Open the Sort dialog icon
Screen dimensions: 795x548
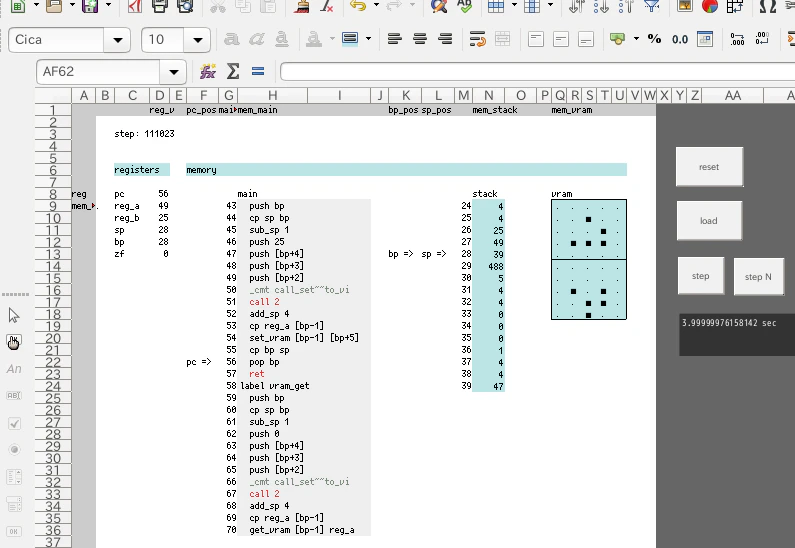click(576, 6)
